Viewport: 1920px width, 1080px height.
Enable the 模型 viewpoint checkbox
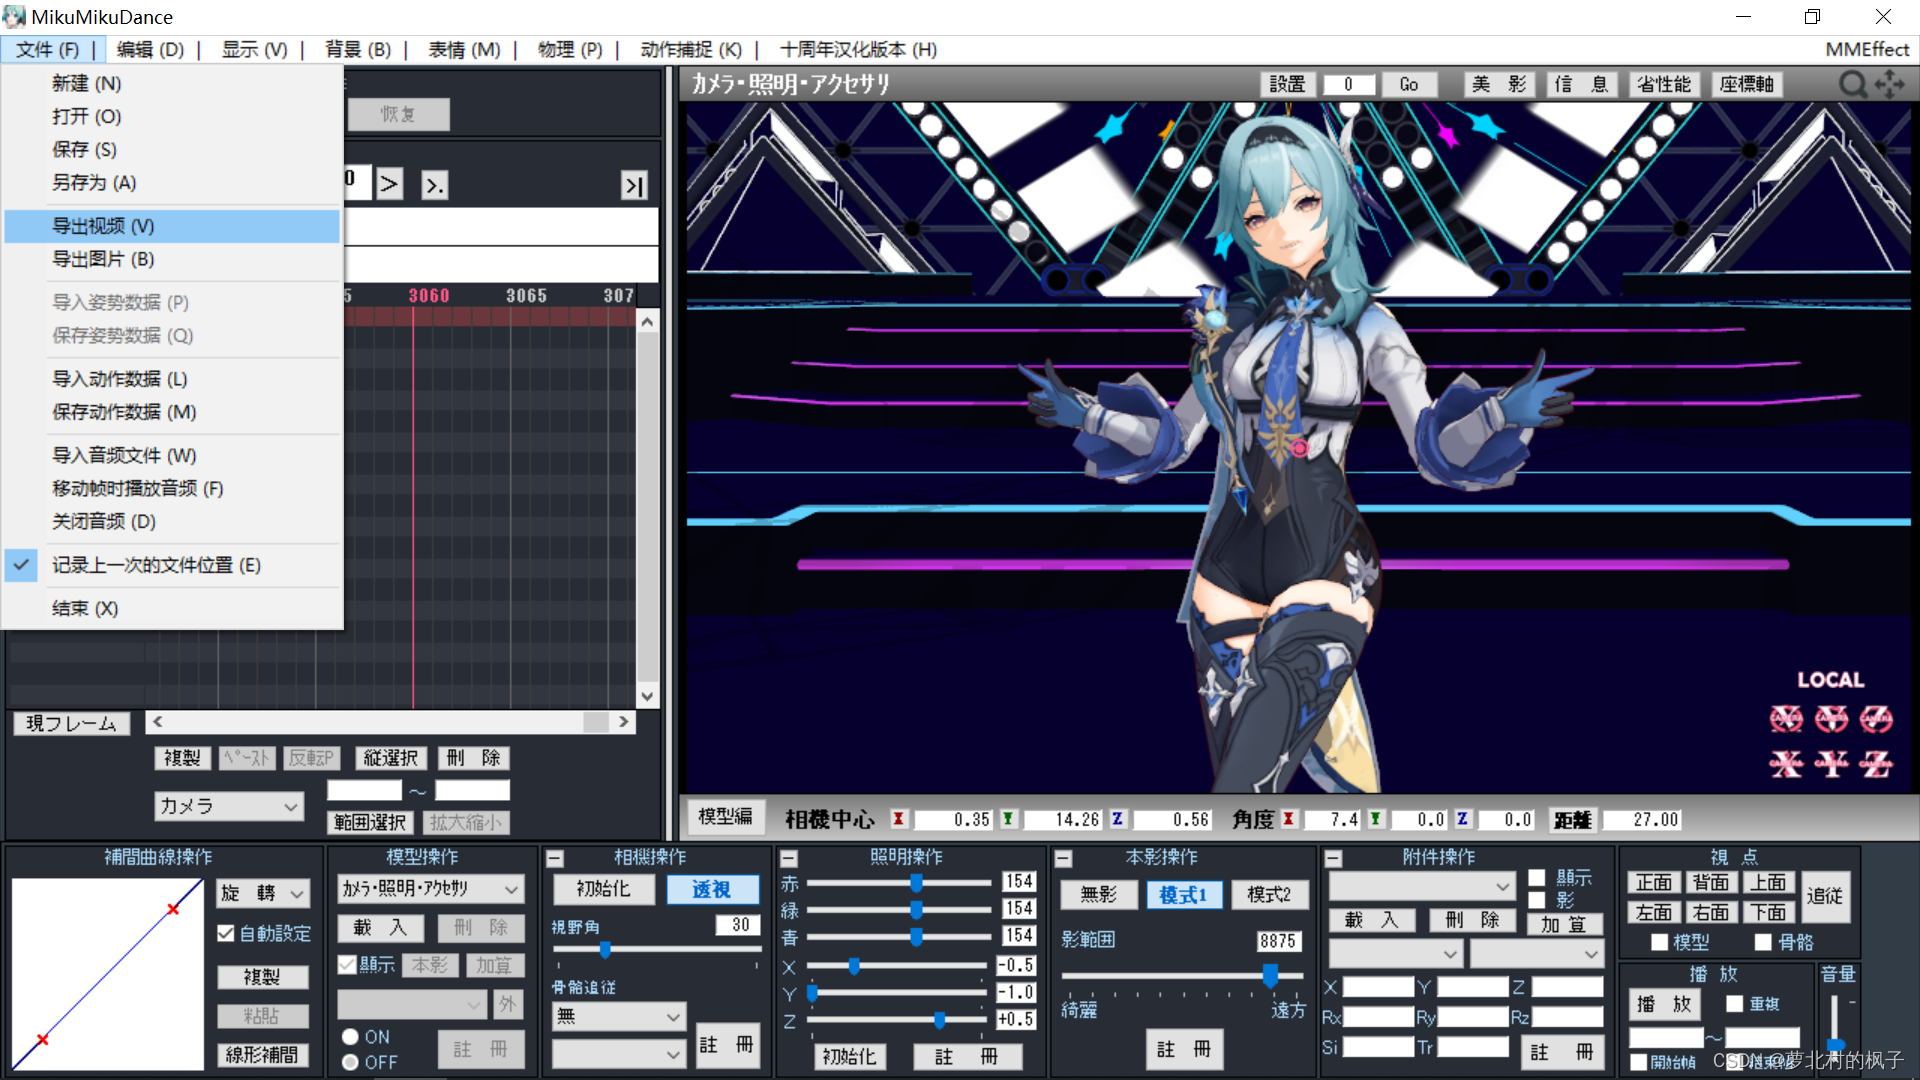1660,942
